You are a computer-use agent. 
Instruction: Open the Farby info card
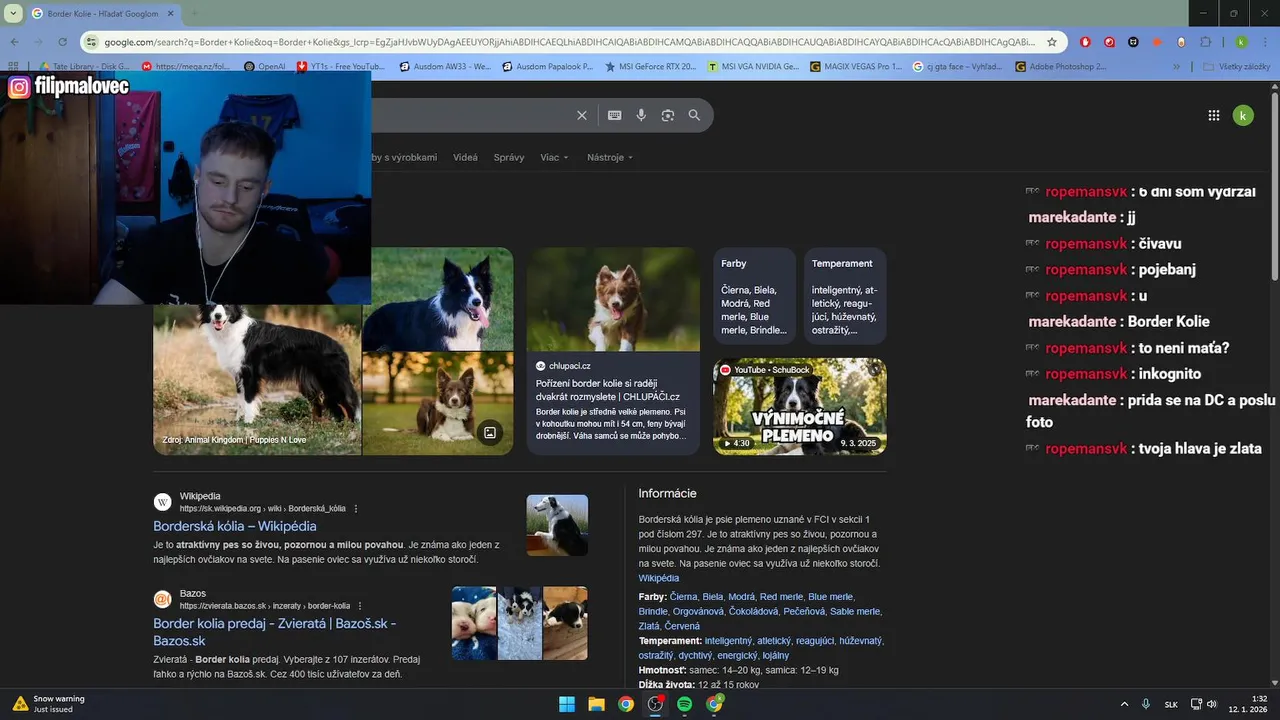pyautogui.click(x=754, y=297)
